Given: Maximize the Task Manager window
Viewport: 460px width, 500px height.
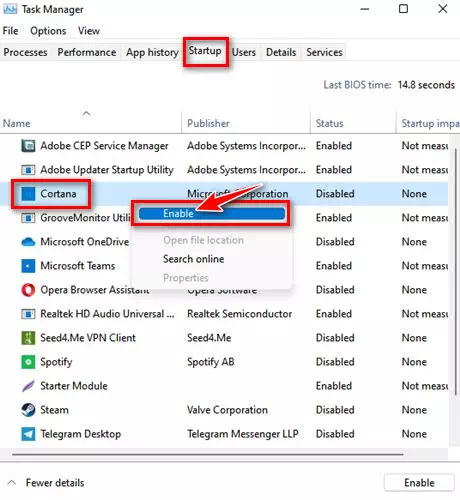Looking at the screenshot, I should pyautogui.click(x=403, y=9).
